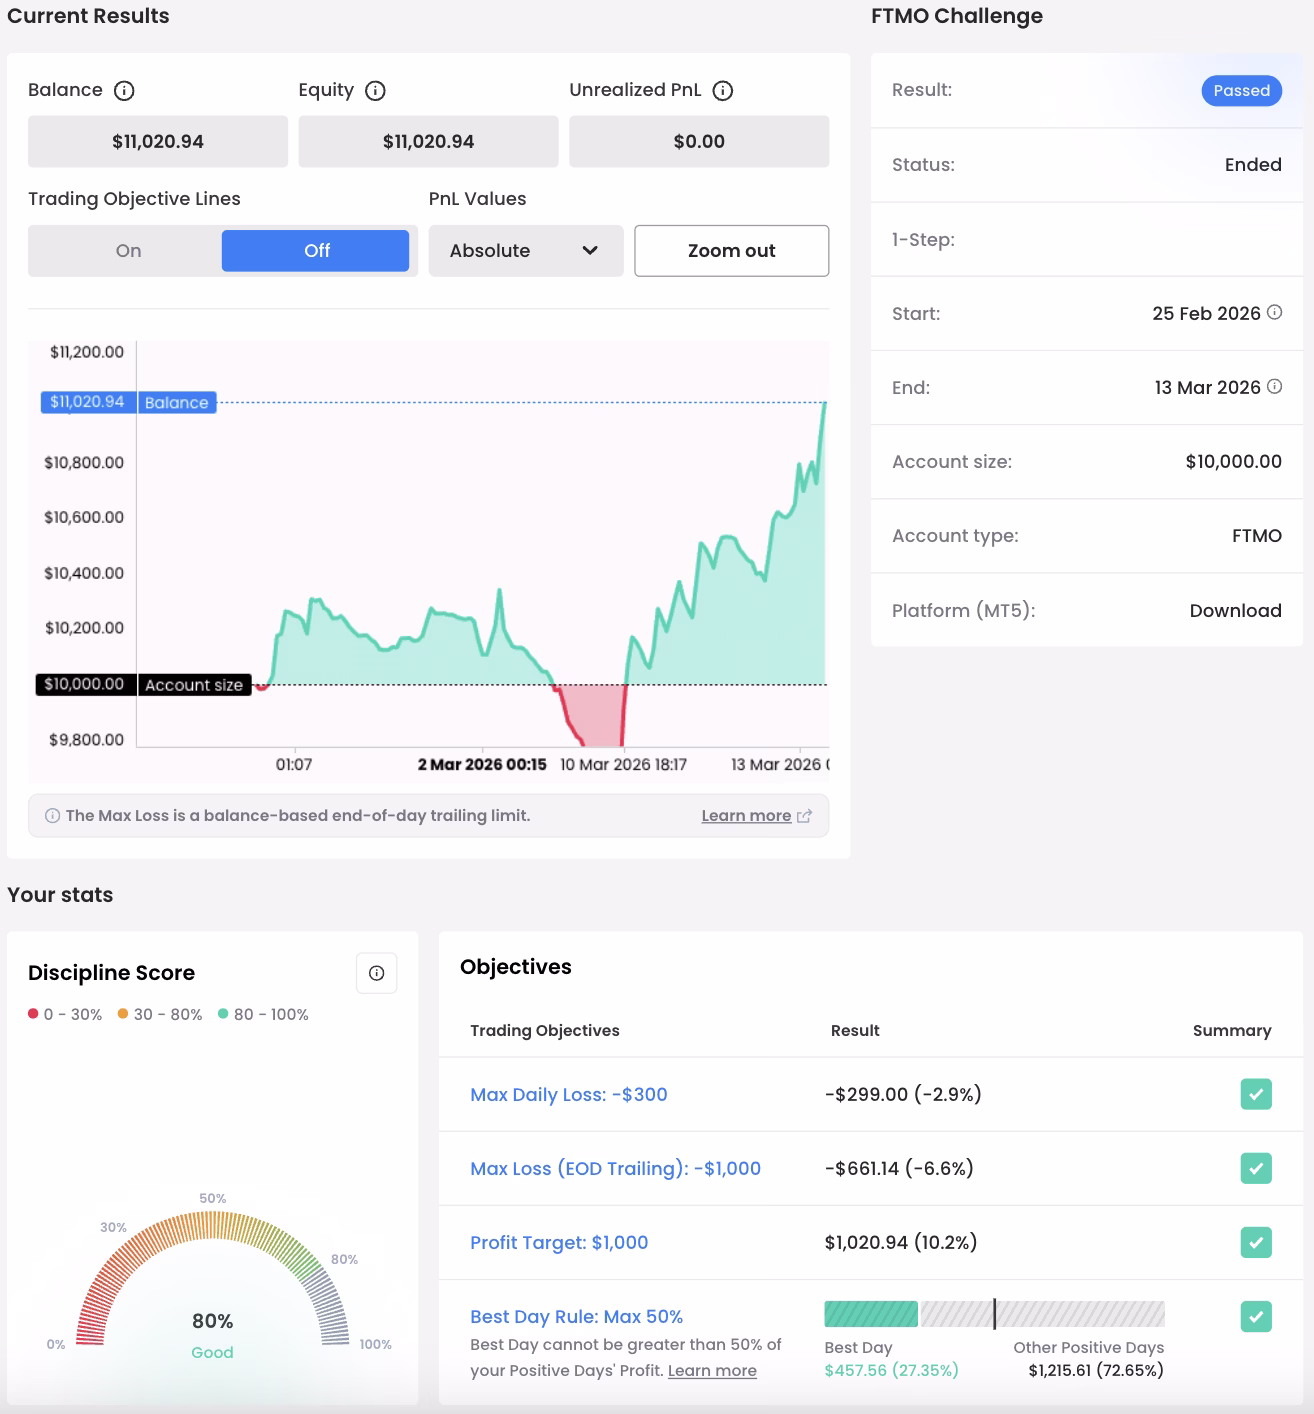The height and width of the screenshot is (1414, 1314).
Task: Click the Max Loss EOD Trailing checkmark
Action: pos(1256,1168)
